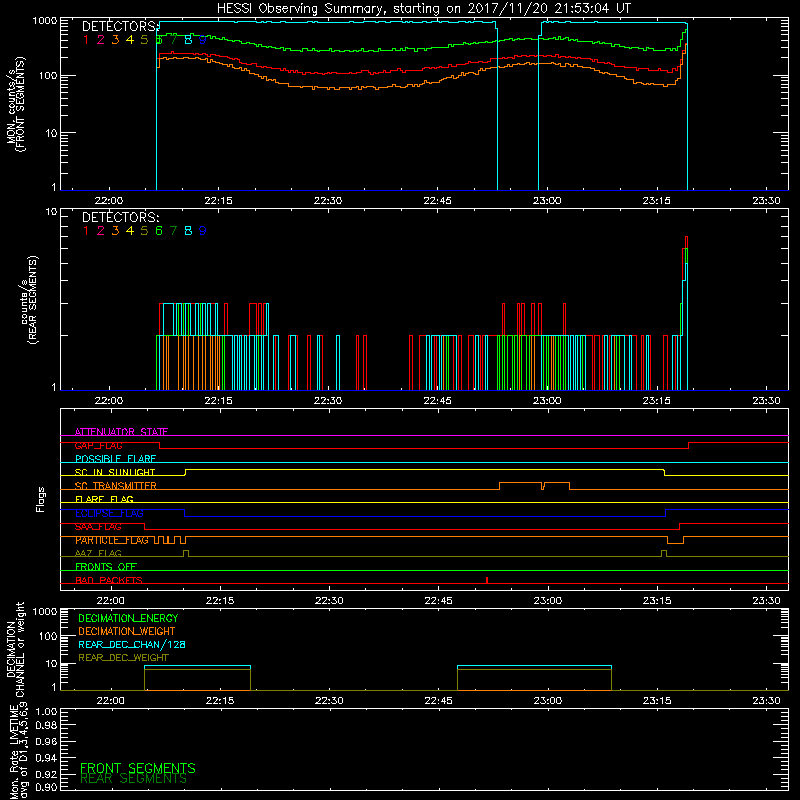Select cyan detector 8 in front segments legend
Image resolution: width=800 pixels, height=800 pixels.
point(188,40)
